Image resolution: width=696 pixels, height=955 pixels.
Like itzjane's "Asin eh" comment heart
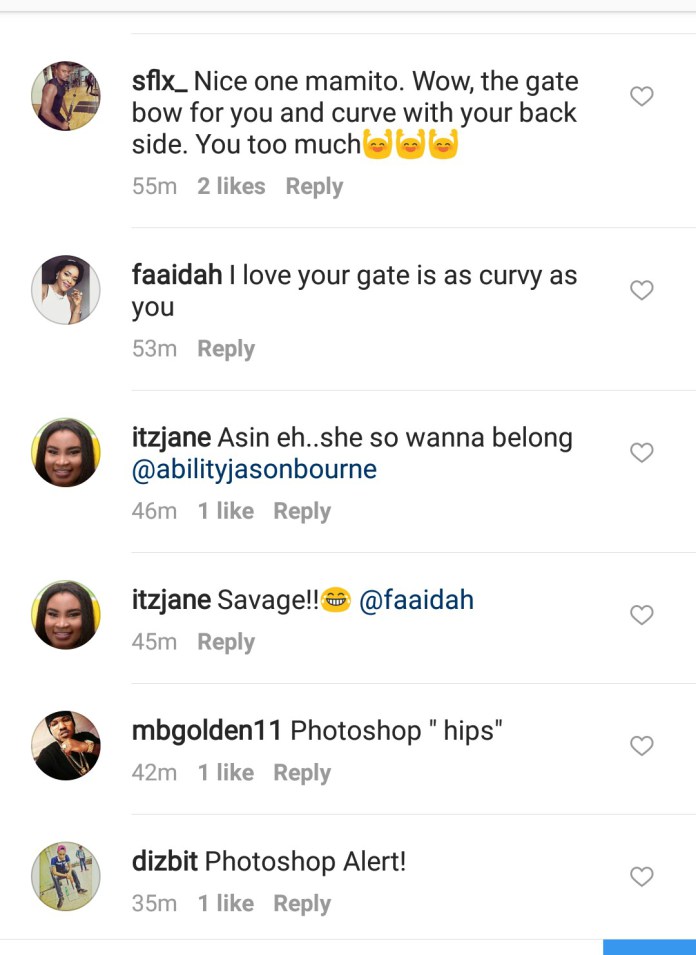pyautogui.click(x=641, y=453)
